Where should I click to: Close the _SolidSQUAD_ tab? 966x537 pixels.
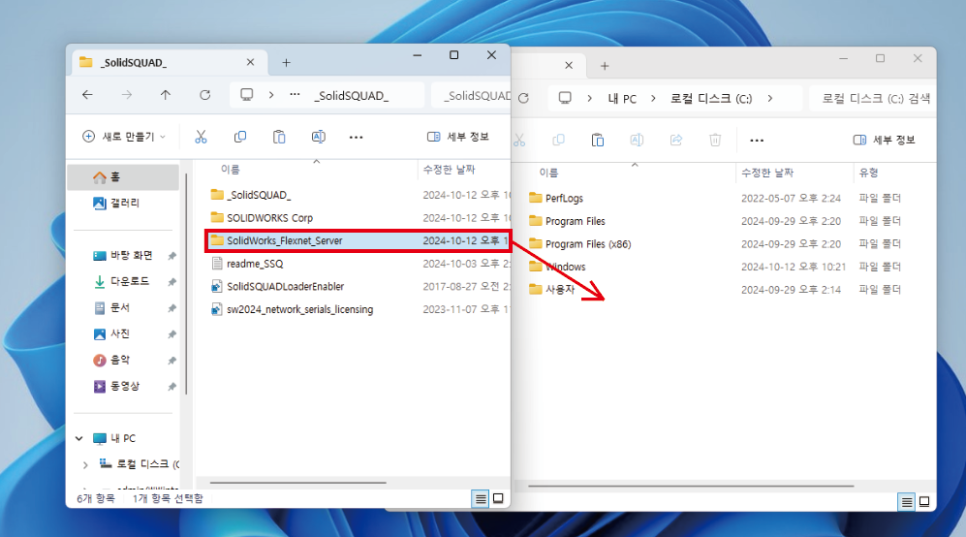click(250, 62)
